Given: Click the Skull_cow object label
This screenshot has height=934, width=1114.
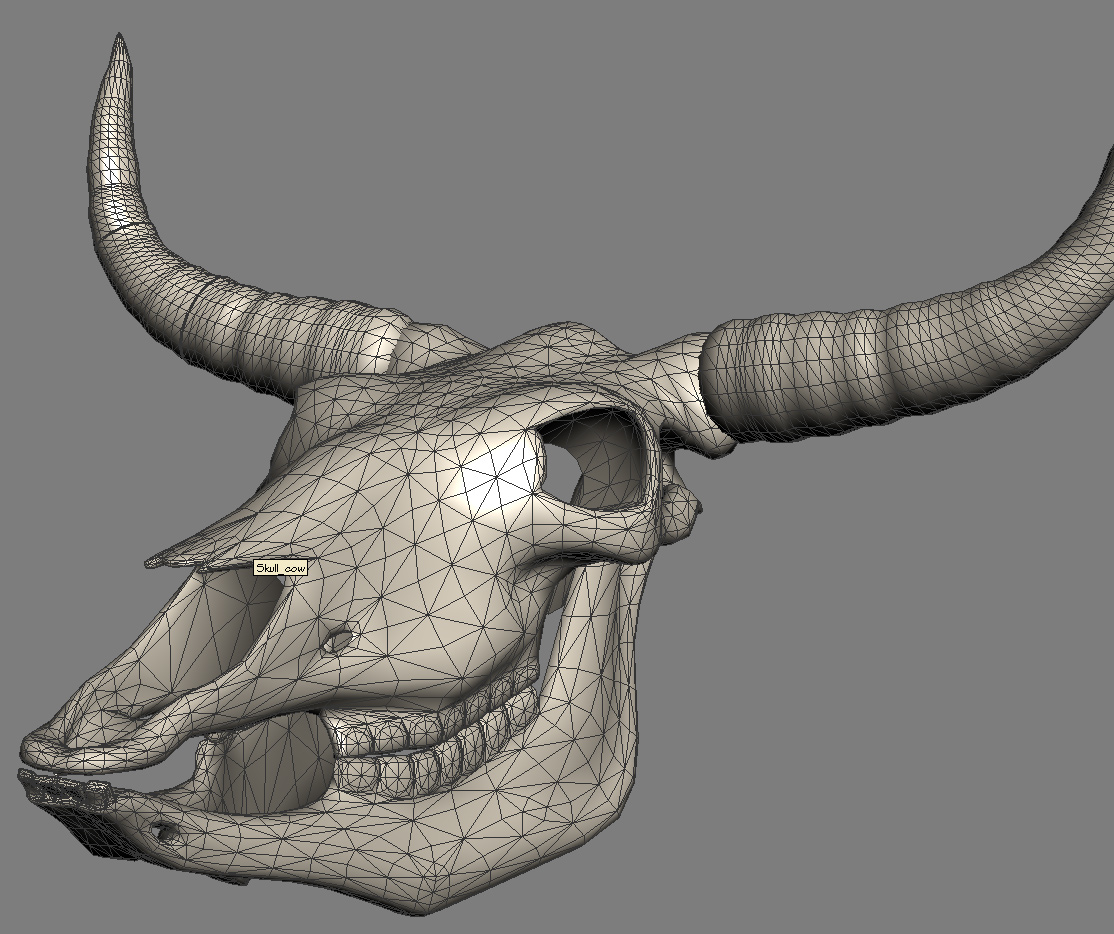Looking at the screenshot, I should (x=281, y=566).
